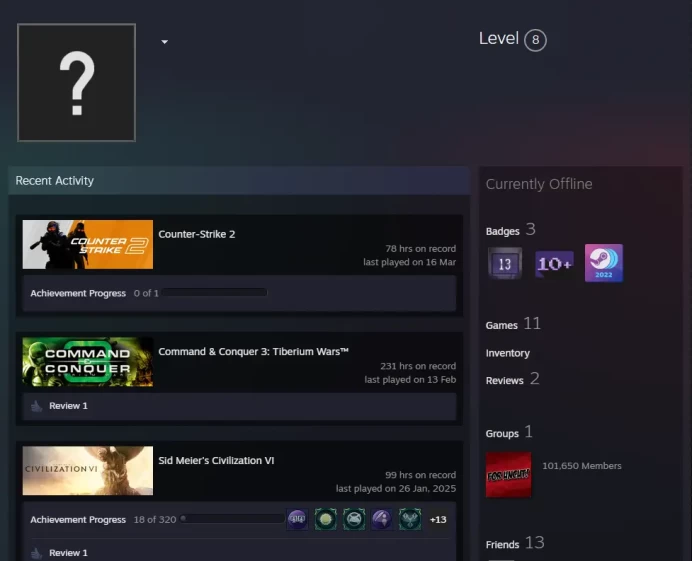Click the 10+ game collector badge
The image size is (692, 561).
554,264
